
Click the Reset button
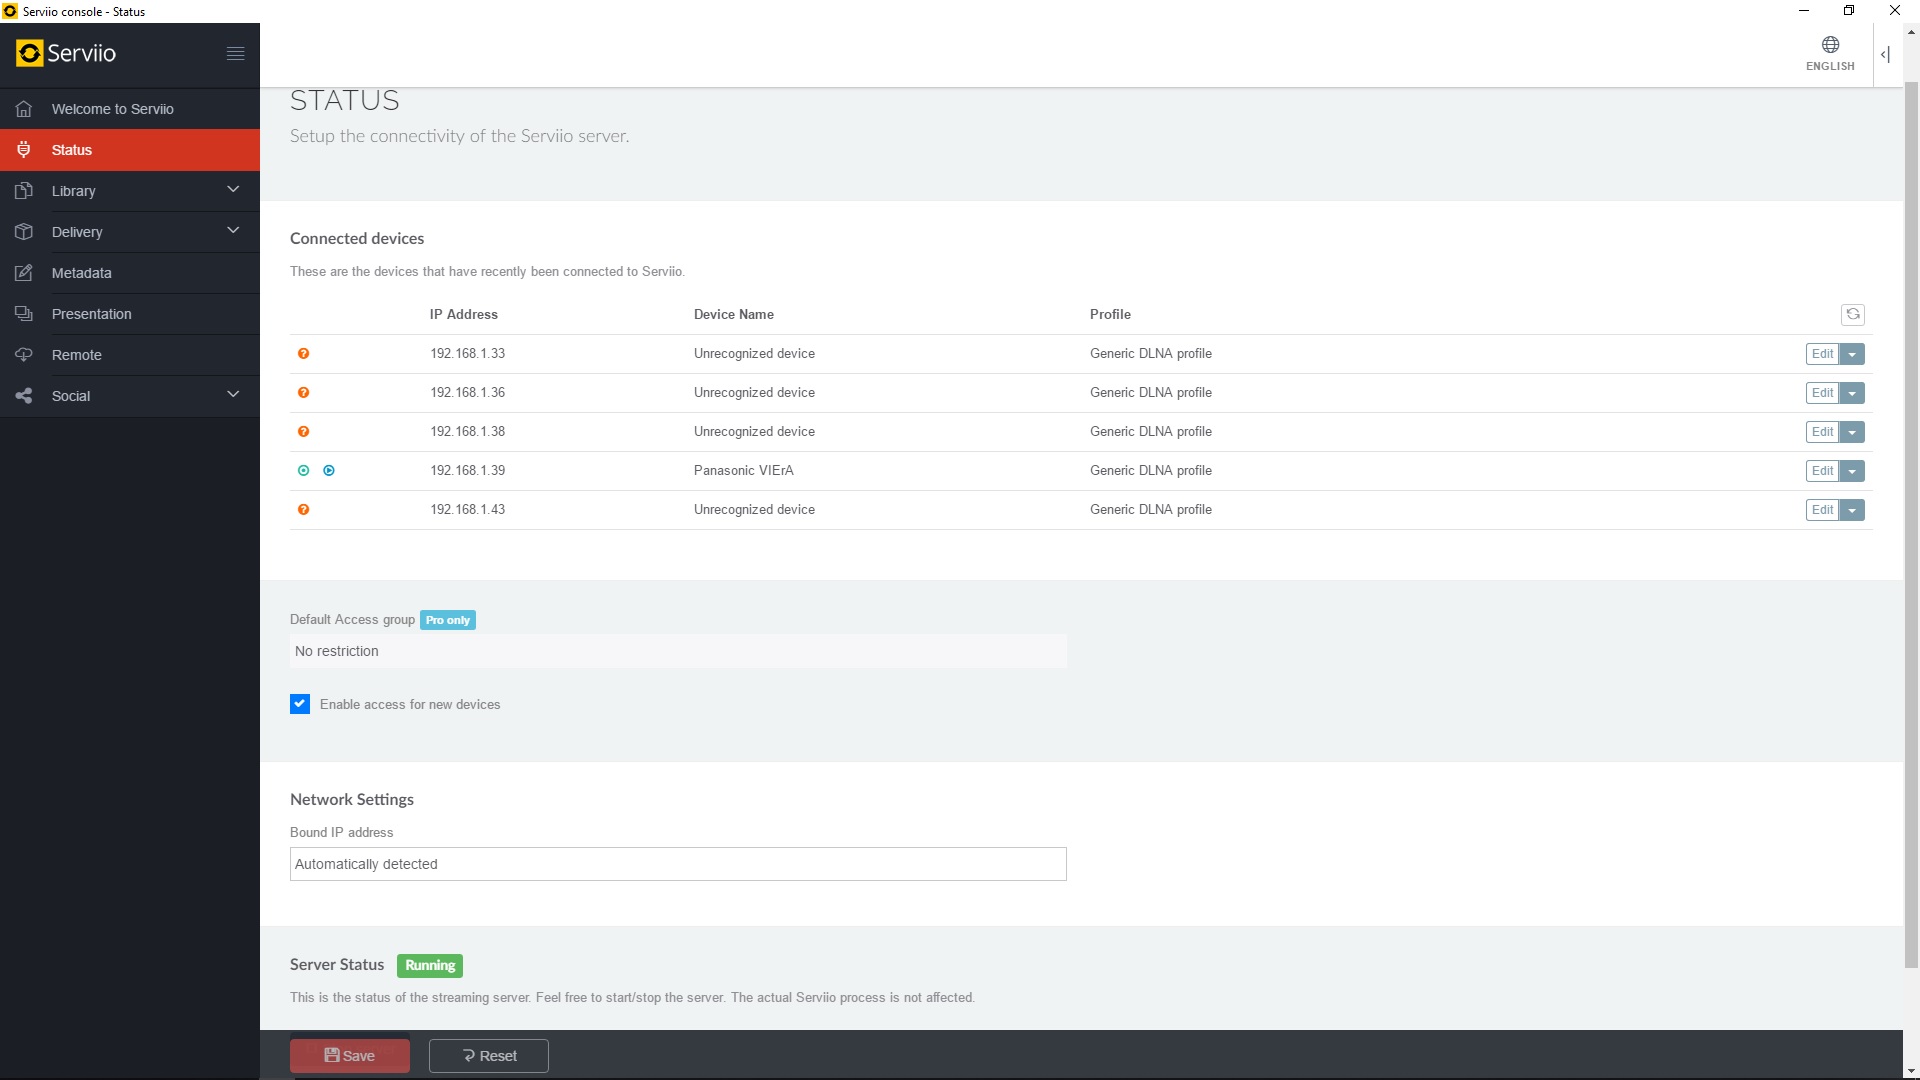point(489,1056)
